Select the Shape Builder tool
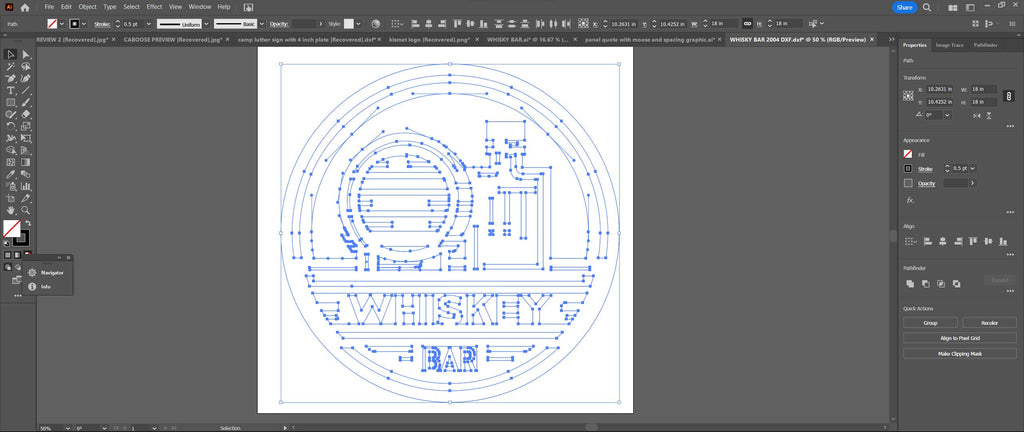This screenshot has width=1024, height=432. point(11,150)
